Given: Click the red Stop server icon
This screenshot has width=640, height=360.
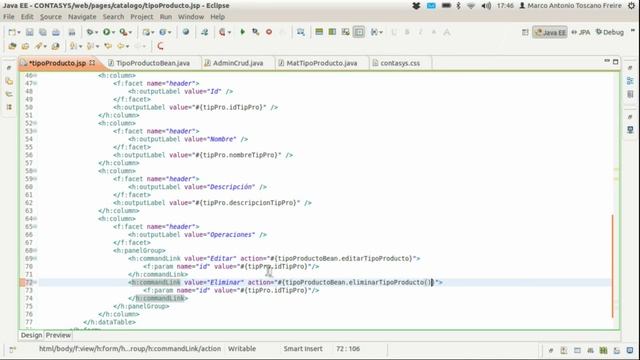Looking at the screenshot, I should click(269, 32).
